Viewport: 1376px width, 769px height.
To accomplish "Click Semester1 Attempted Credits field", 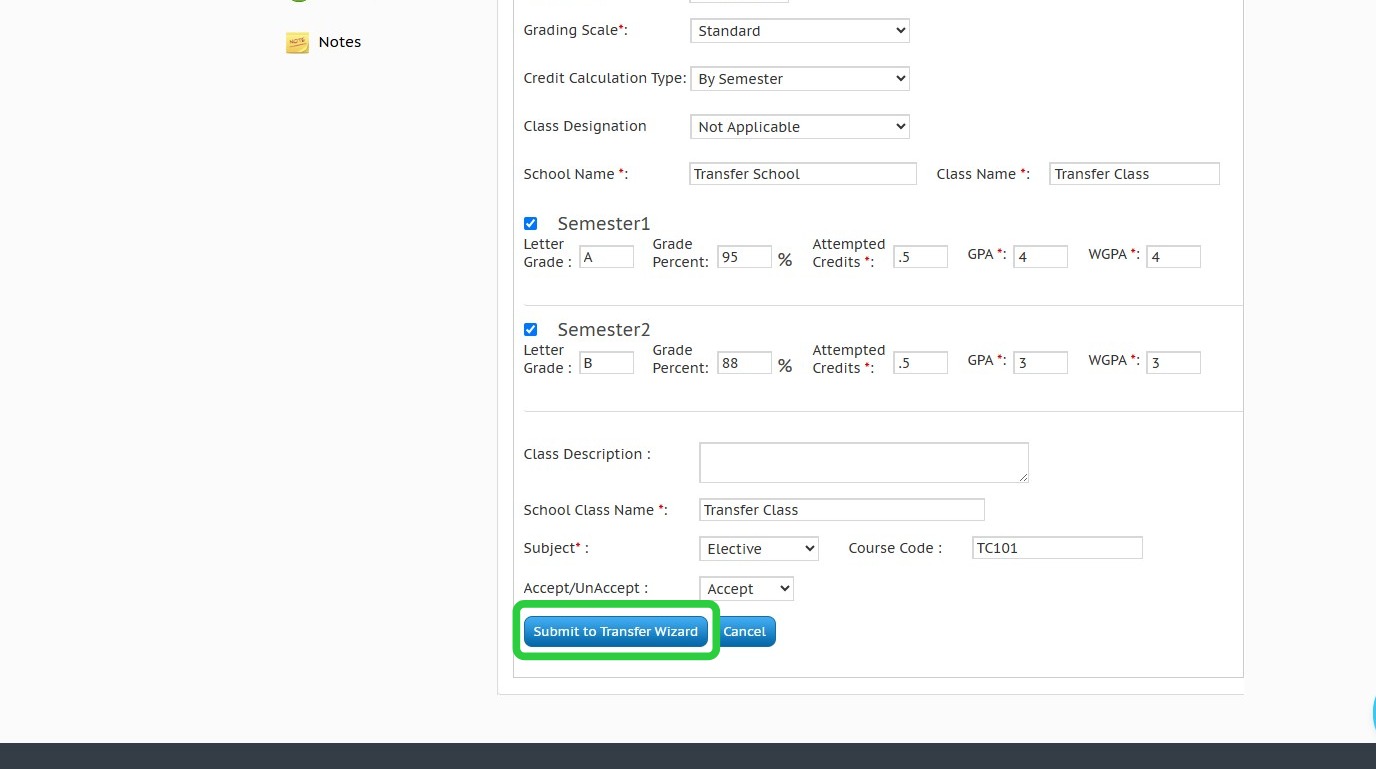I will 920,257.
